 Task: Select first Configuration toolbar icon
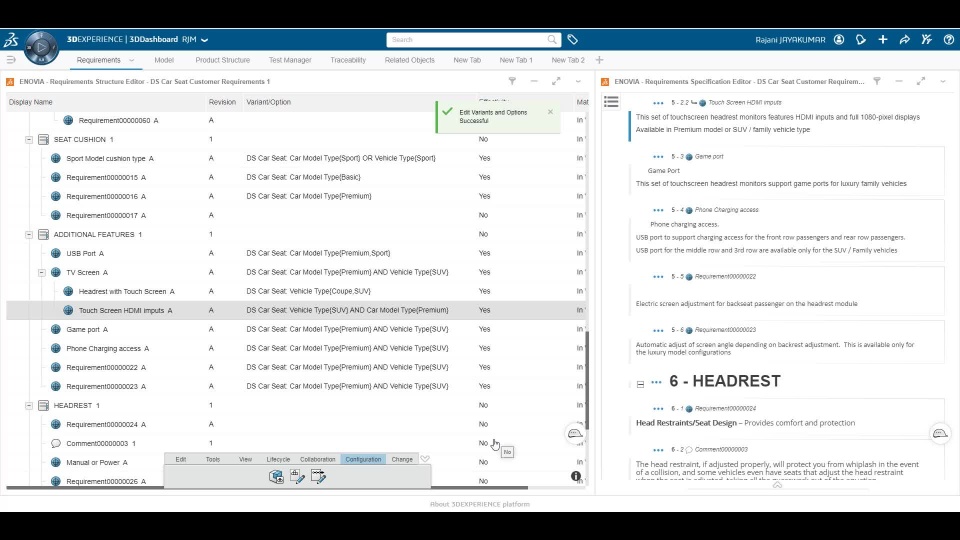click(x=276, y=476)
